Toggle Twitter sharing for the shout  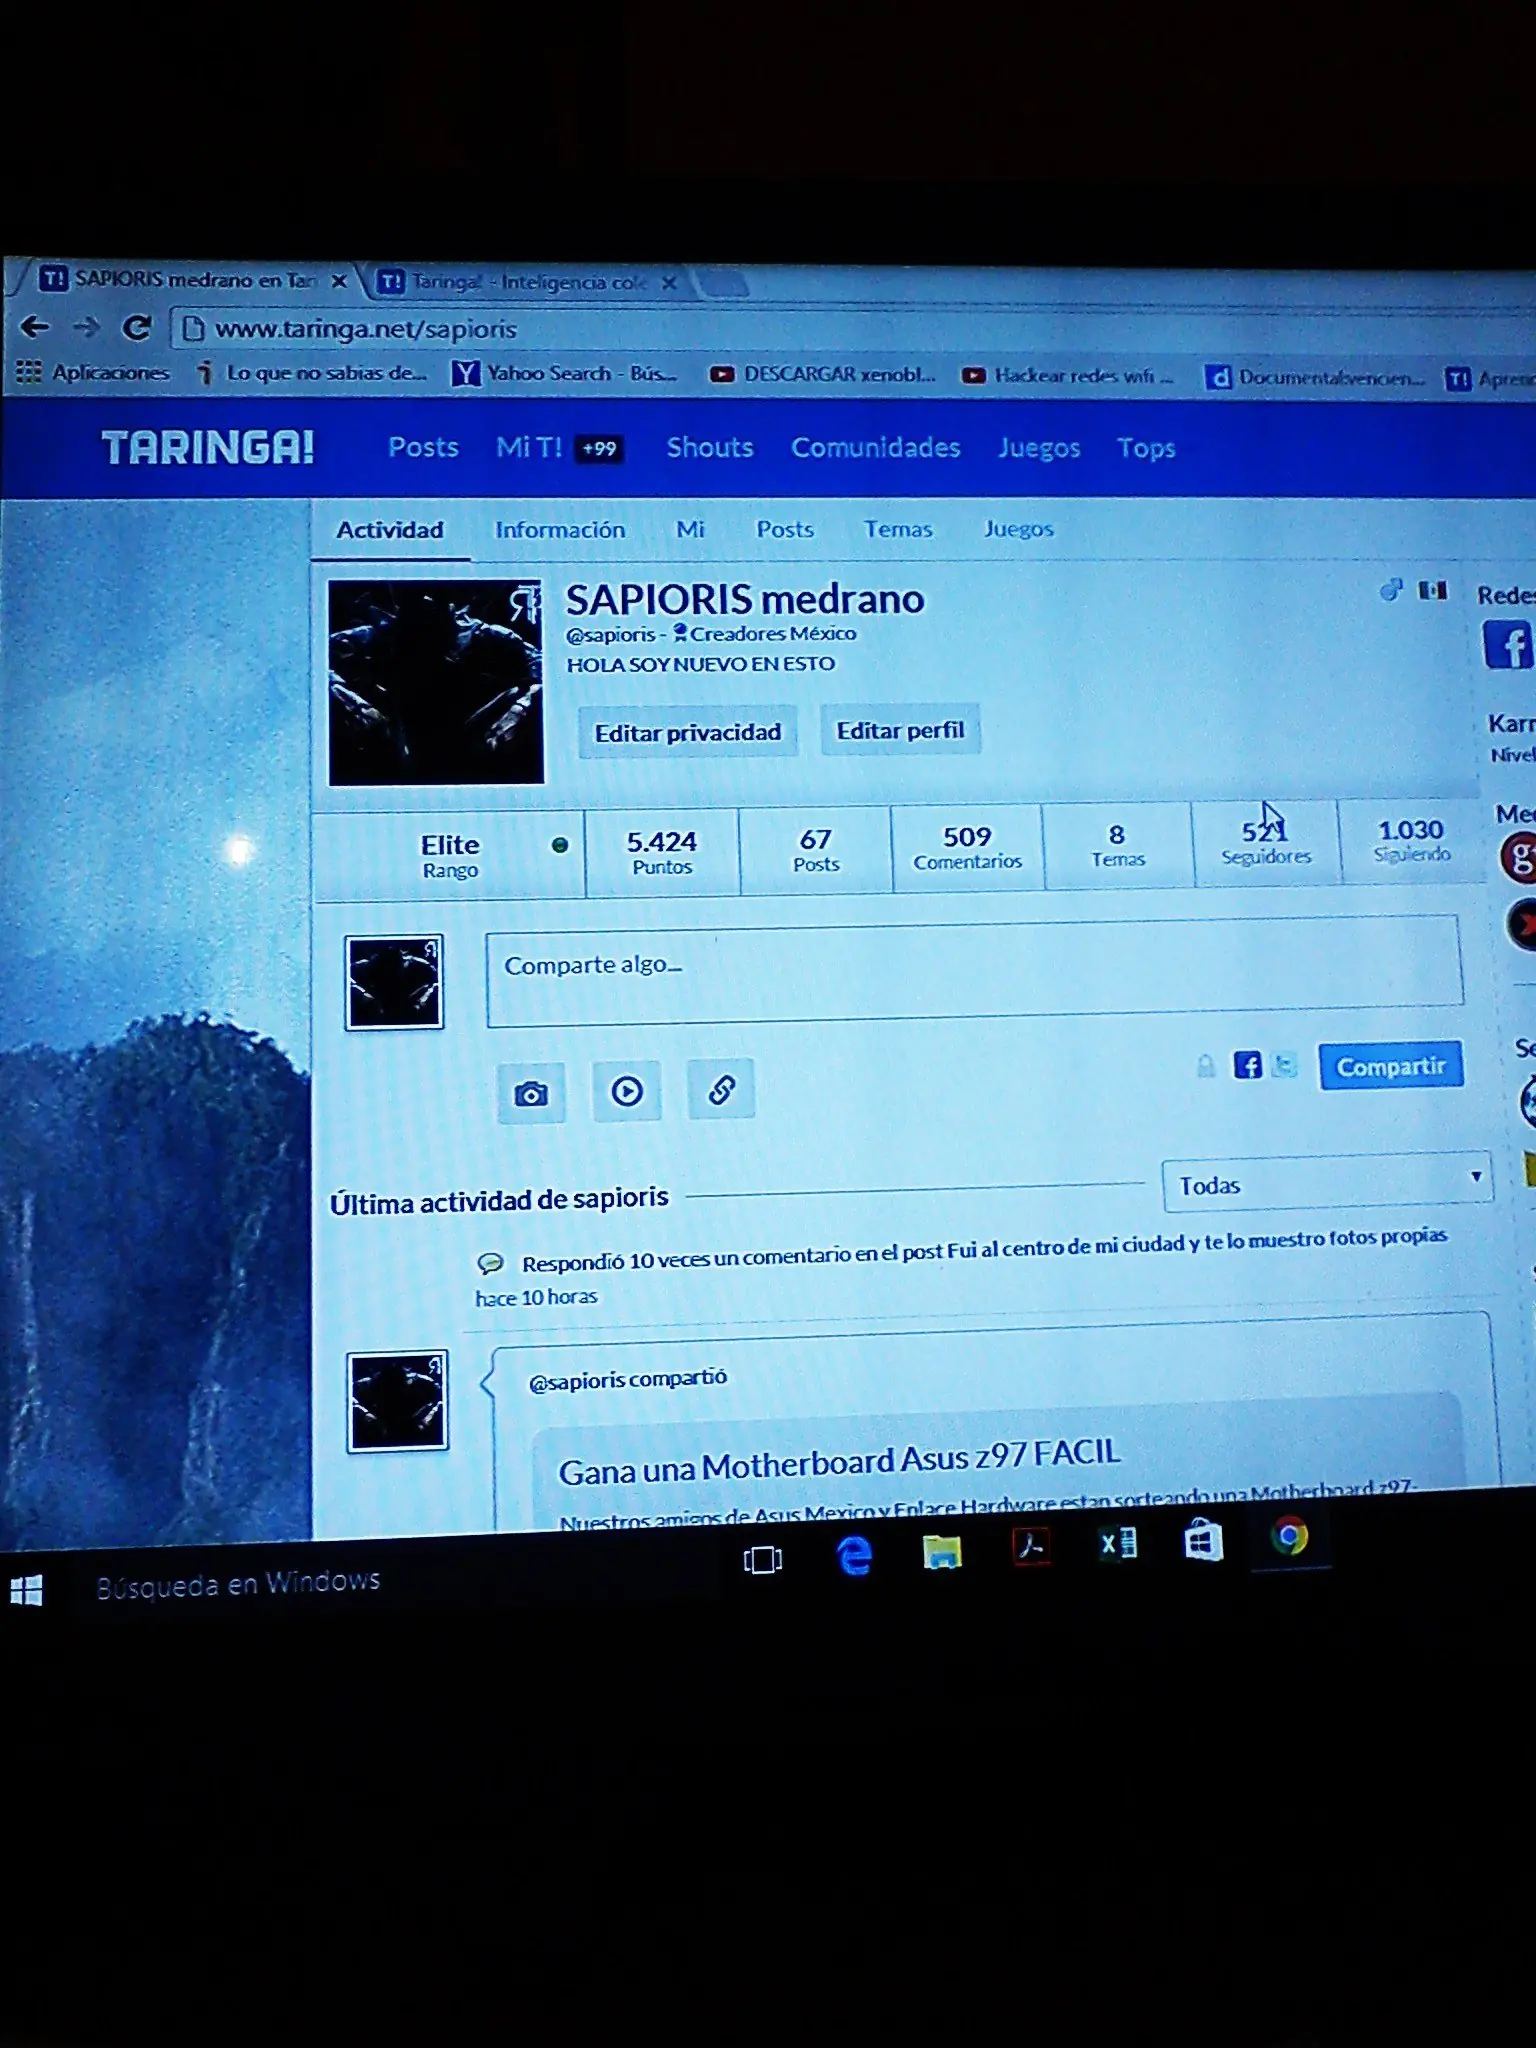(x=1285, y=1065)
